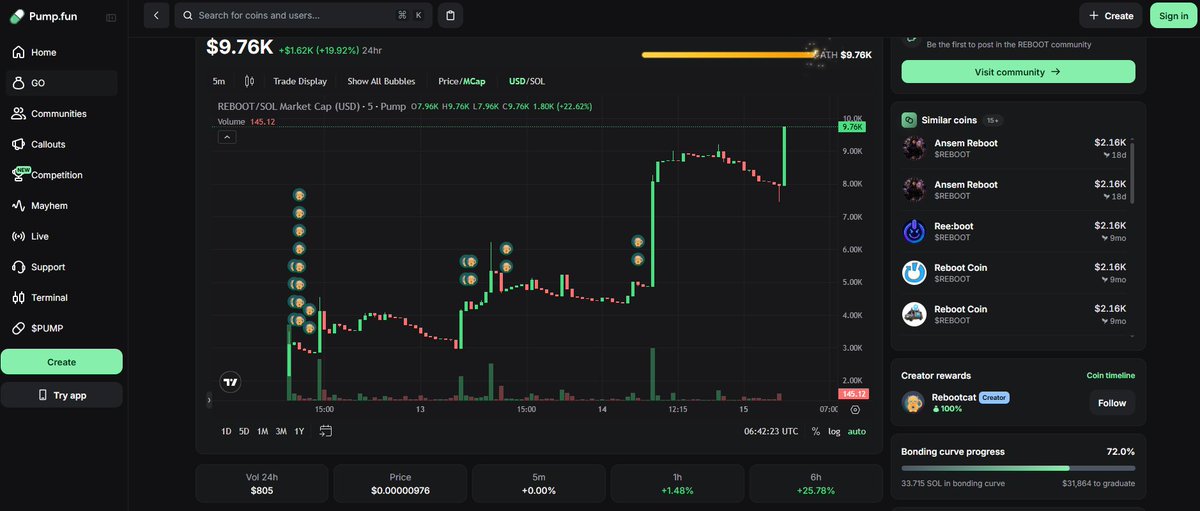1200x511 pixels.
Task: Select the 6h +25.78% stat card
Action: (816, 484)
